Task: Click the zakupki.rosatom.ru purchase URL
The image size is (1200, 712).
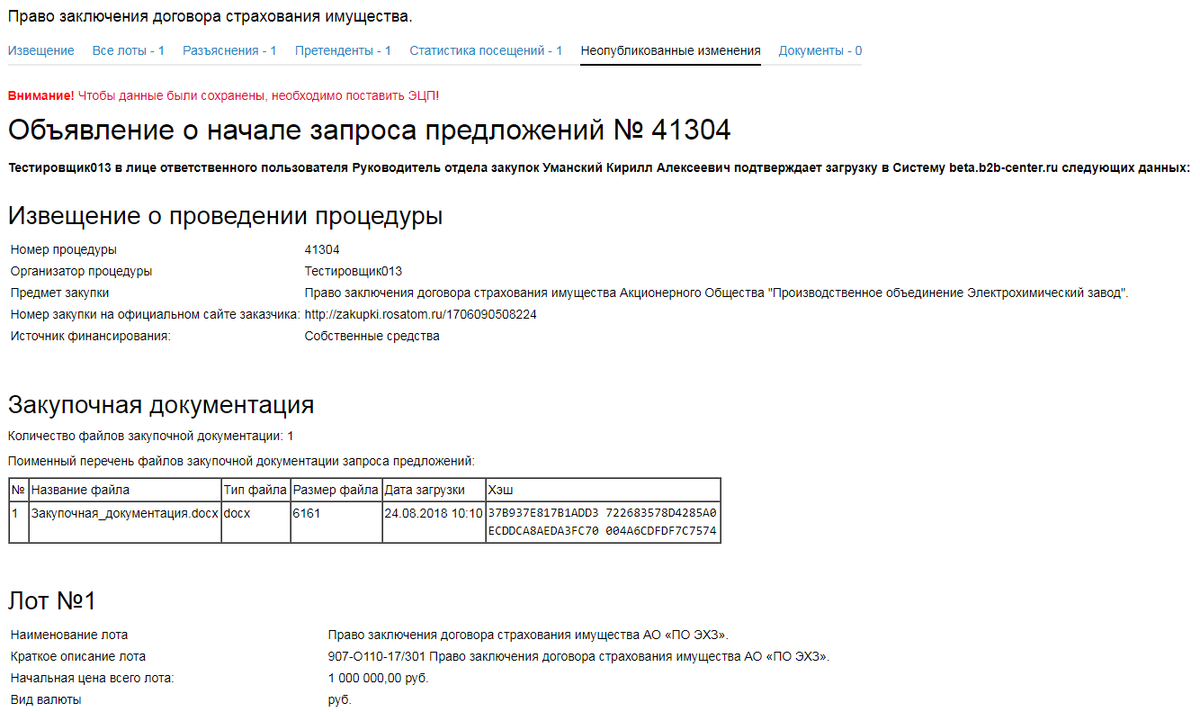Action: point(420,315)
